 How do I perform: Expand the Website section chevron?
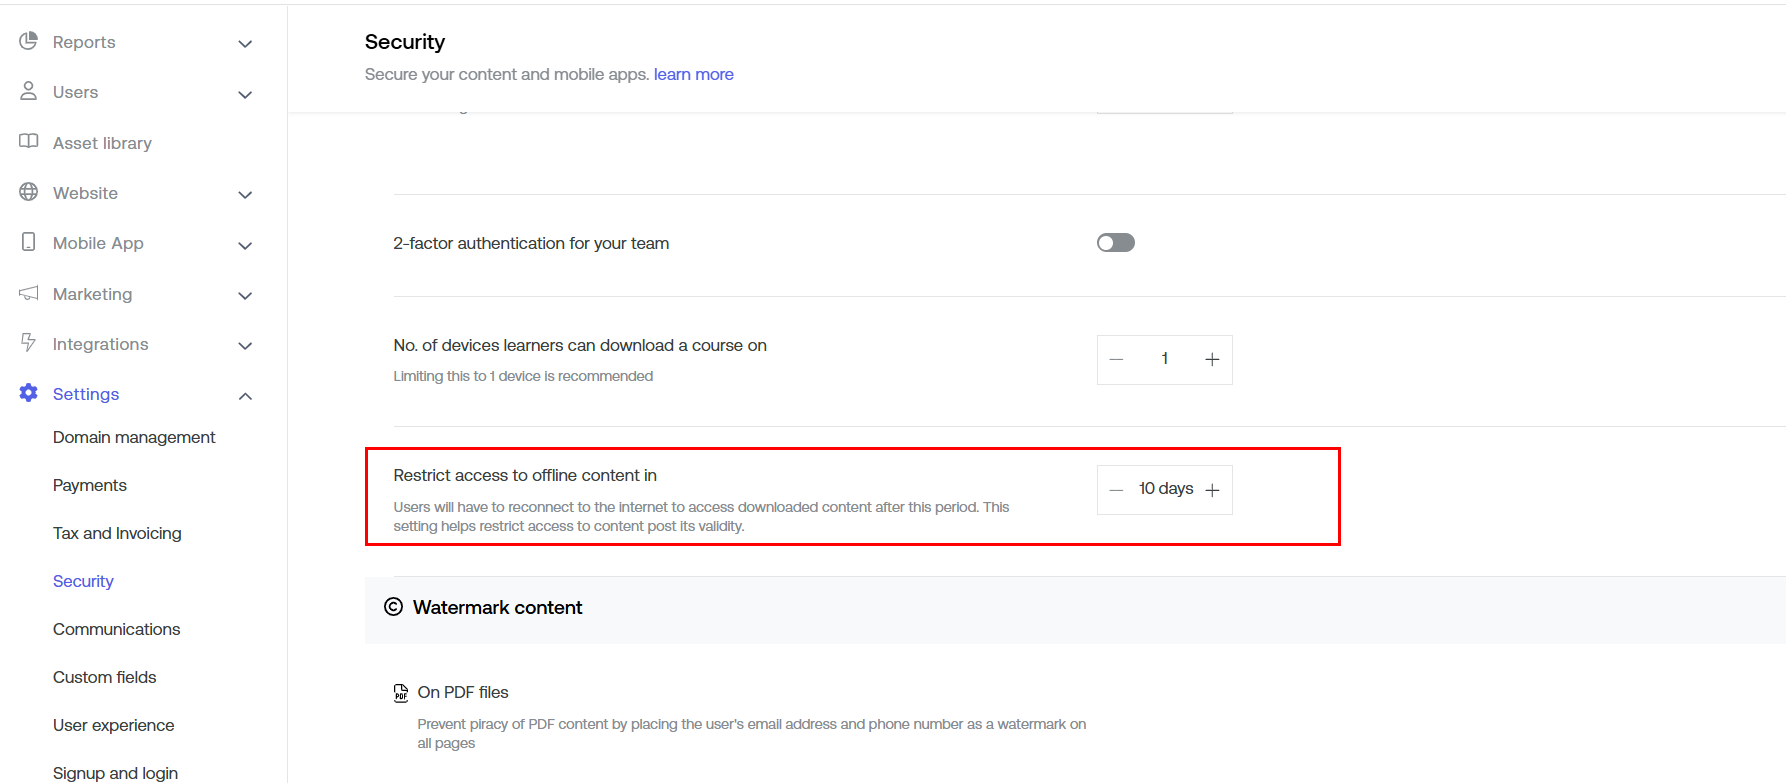coord(245,194)
